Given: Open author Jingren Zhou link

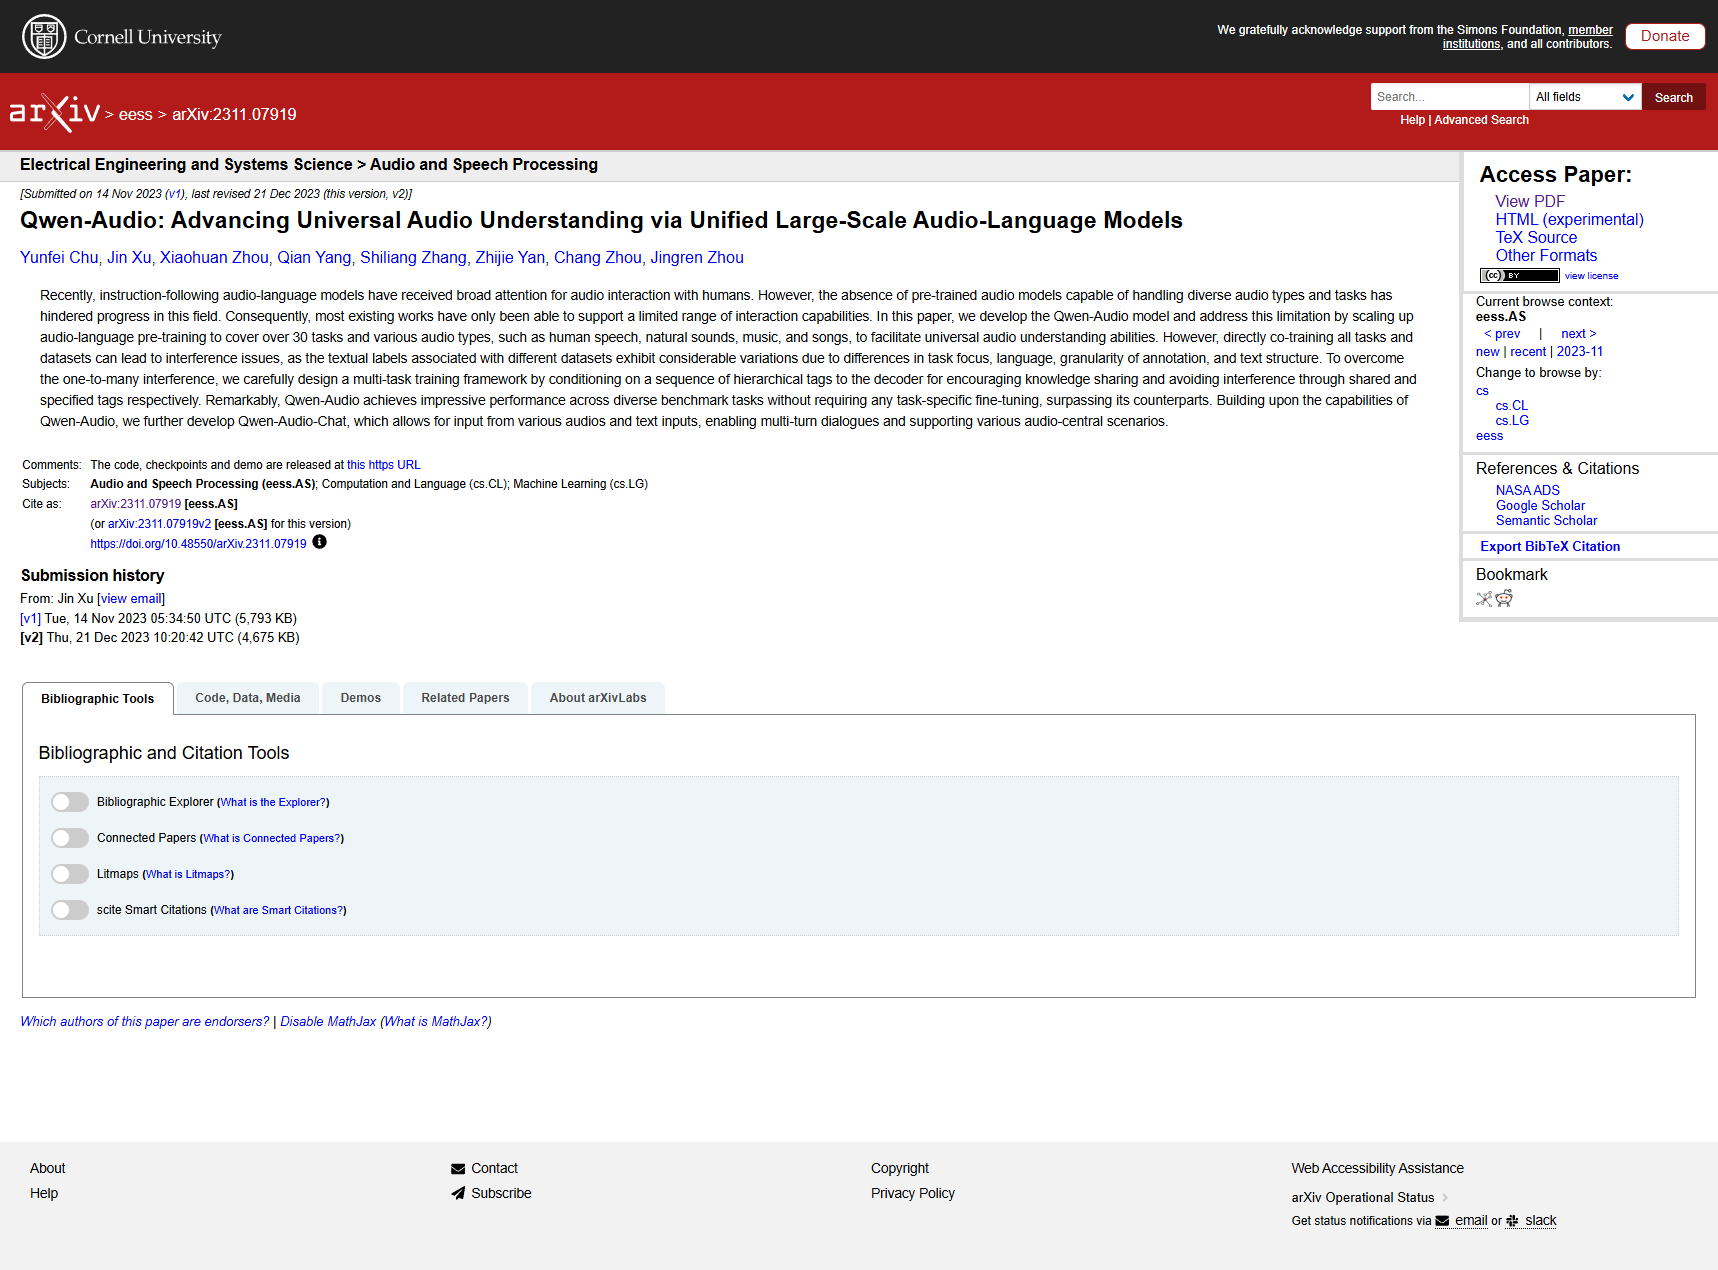Looking at the screenshot, I should tap(697, 258).
